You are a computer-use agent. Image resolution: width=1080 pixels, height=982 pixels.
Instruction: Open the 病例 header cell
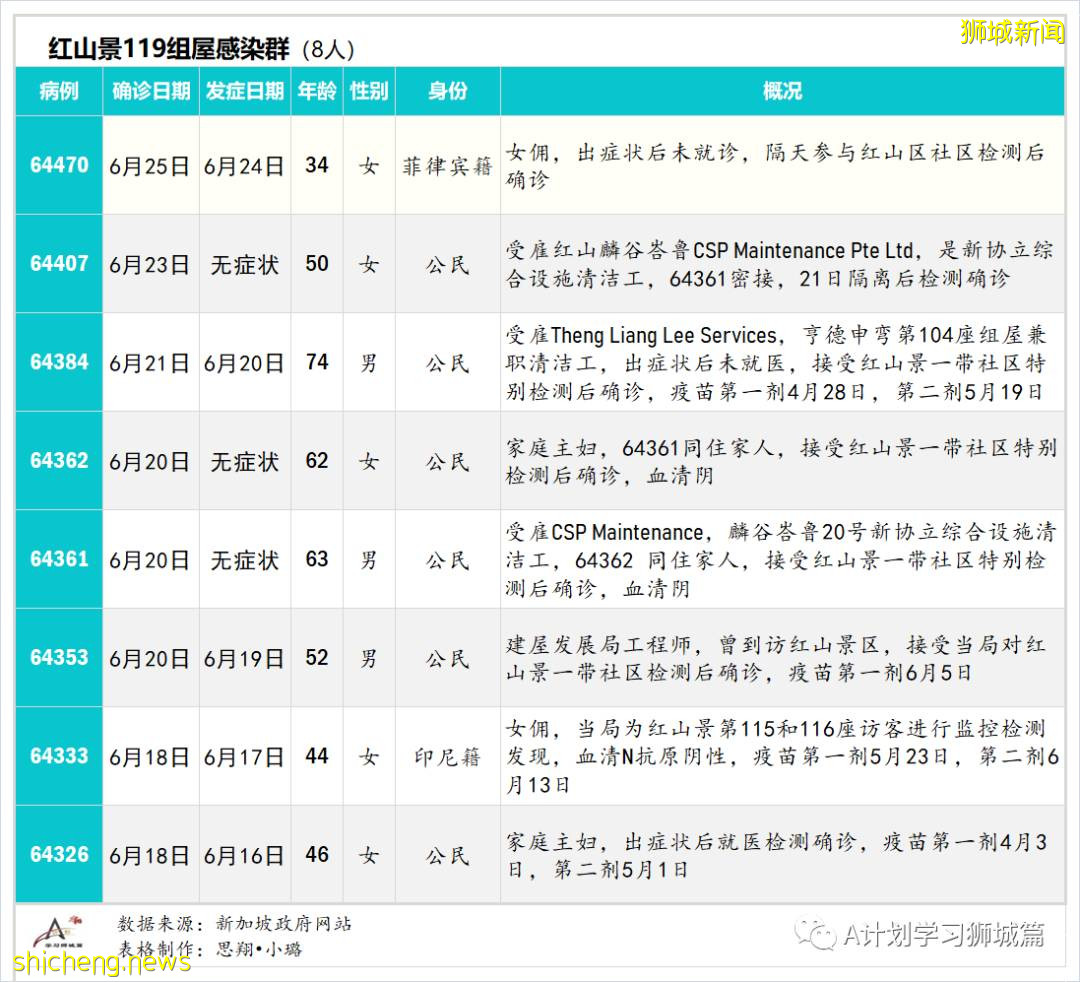click(x=58, y=91)
